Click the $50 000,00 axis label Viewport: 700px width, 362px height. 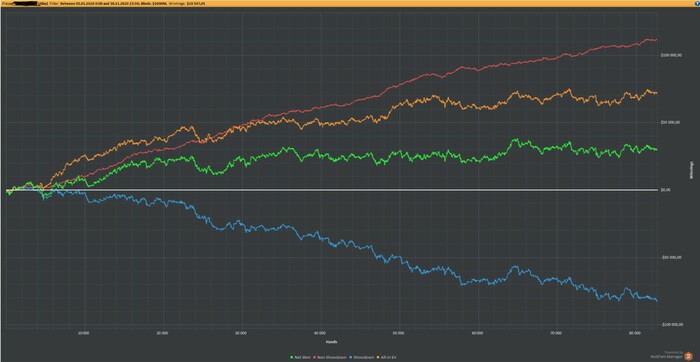click(x=670, y=122)
